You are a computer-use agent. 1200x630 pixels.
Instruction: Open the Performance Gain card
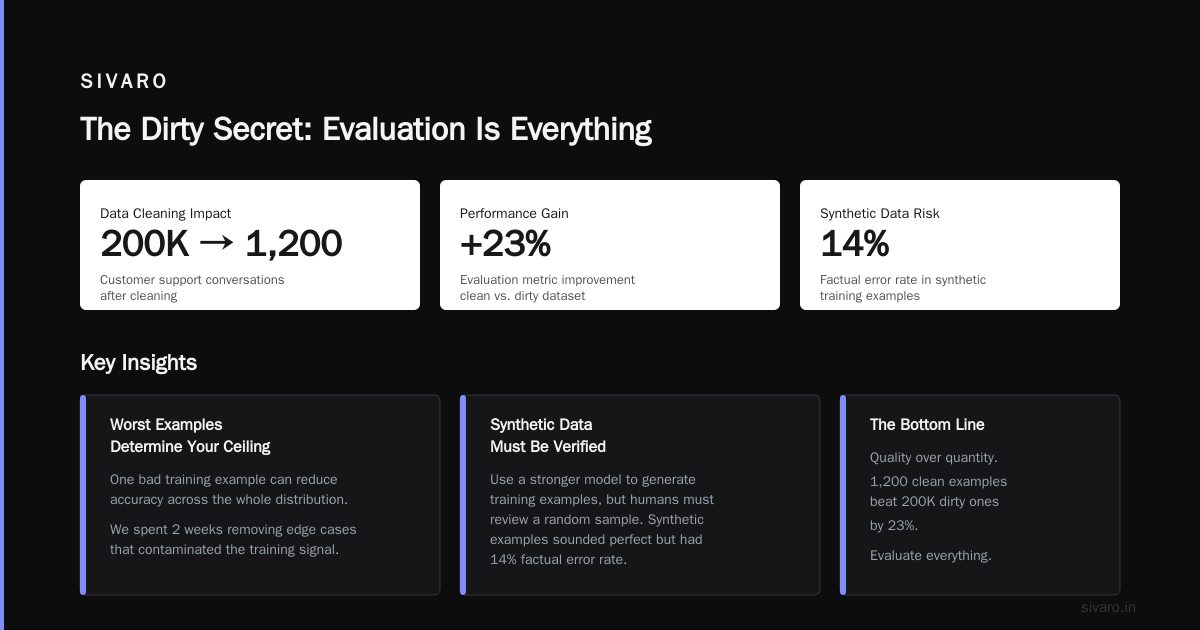[x=610, y=245]
